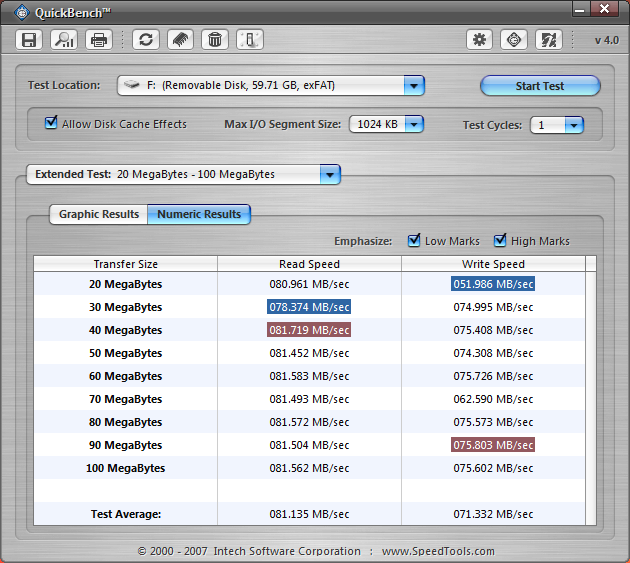Open the Test Location drive dropdown
The image size is (630, 563).
[414, 86]
